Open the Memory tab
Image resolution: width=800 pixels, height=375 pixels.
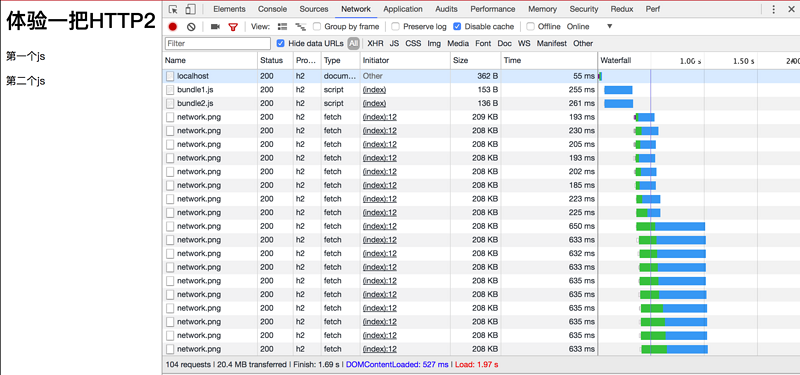tap(542, 9)
